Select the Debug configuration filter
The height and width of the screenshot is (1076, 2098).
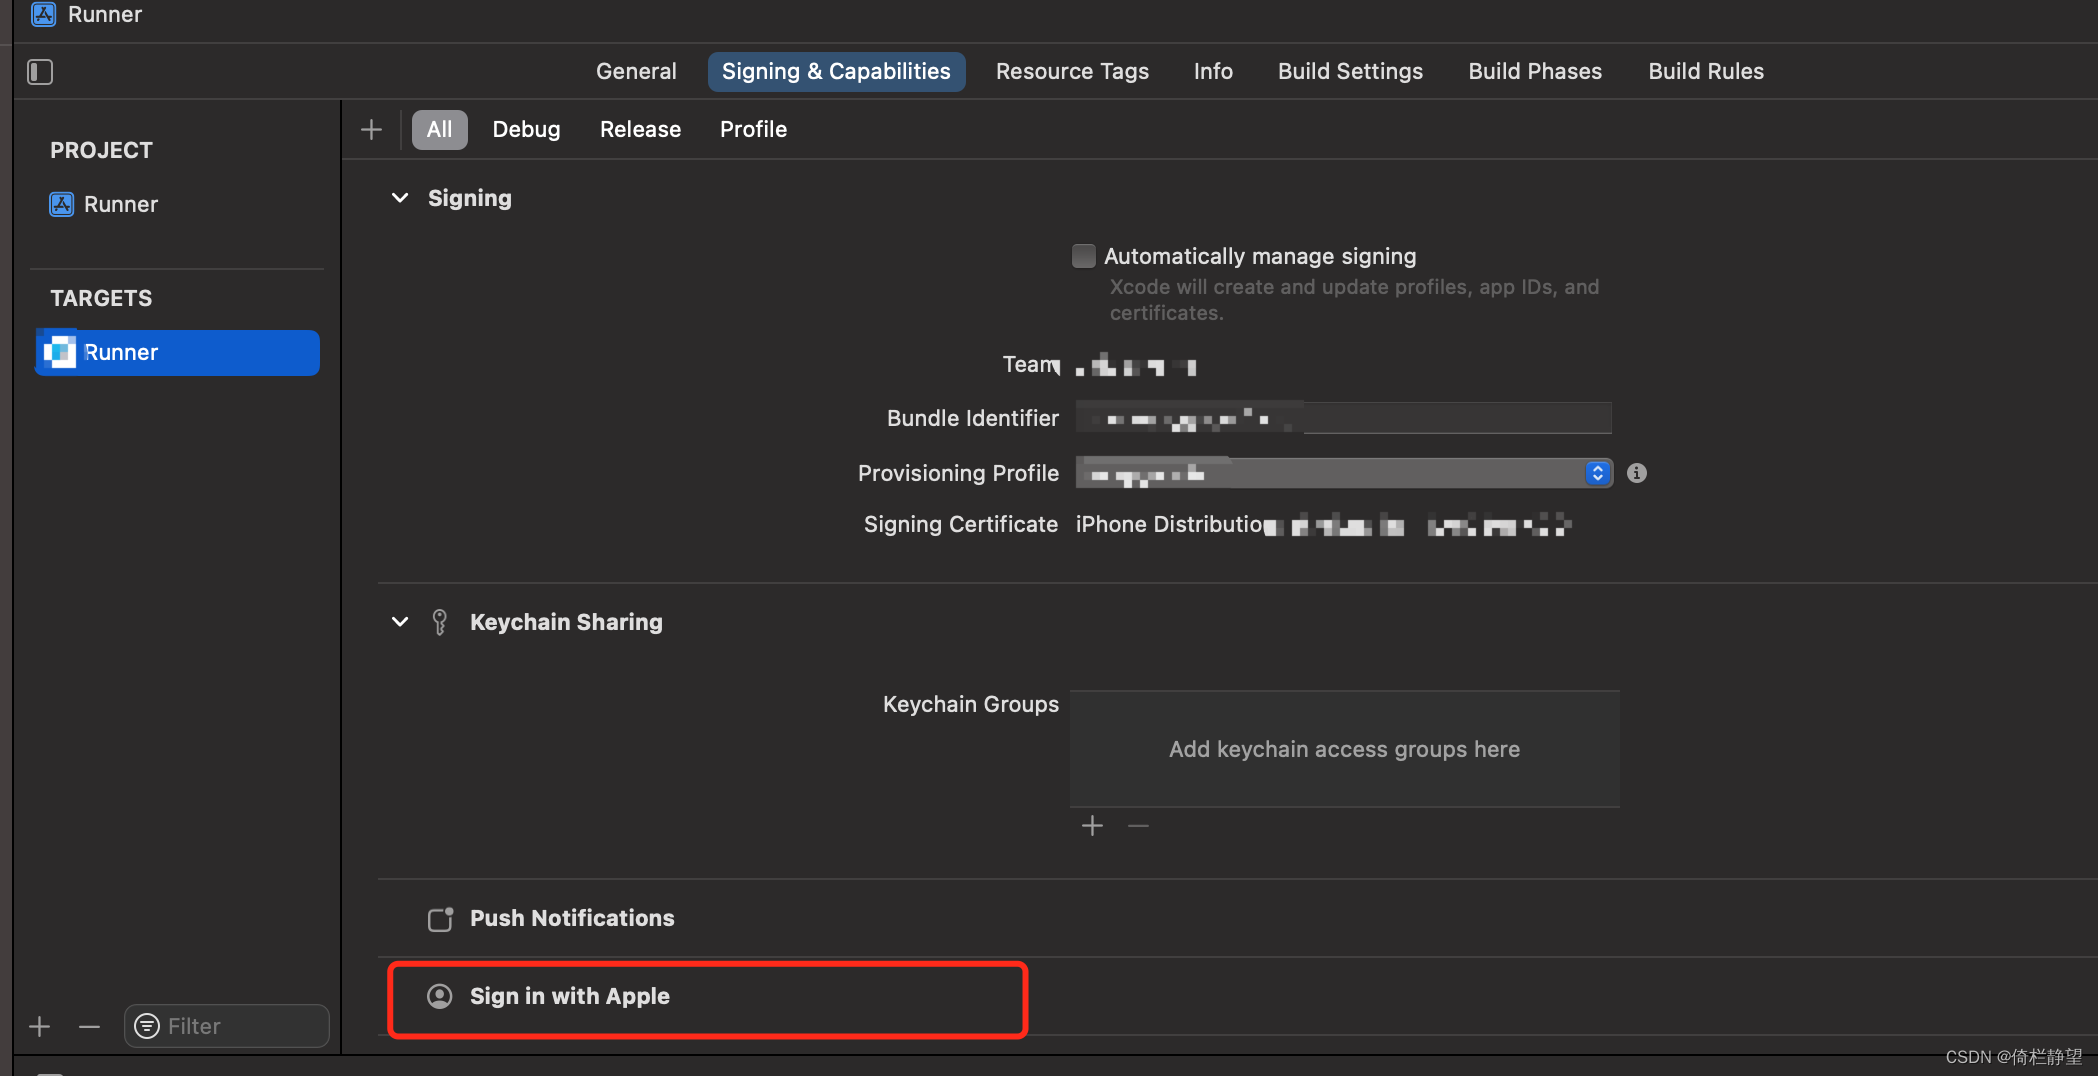[526, 130]
